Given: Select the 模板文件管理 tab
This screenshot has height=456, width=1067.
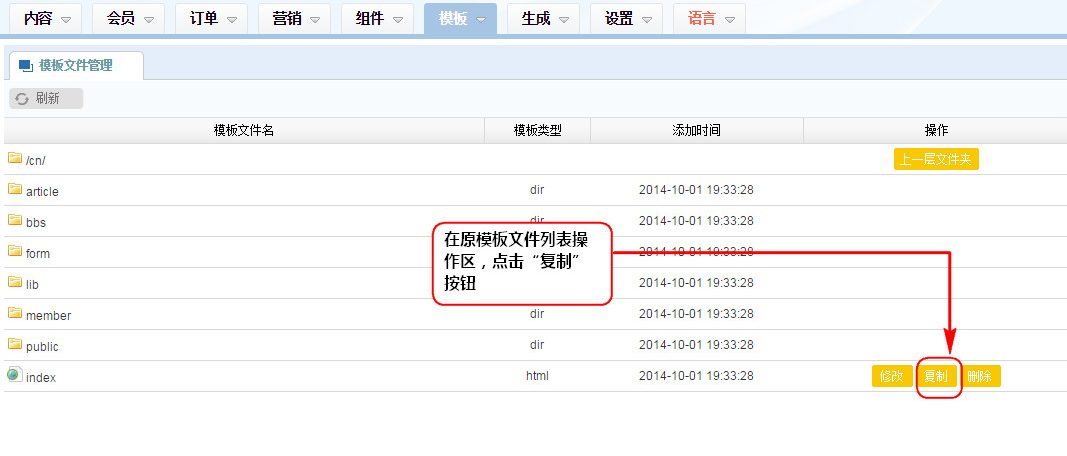Looking at the screenshot, I should tap(75, 66).
